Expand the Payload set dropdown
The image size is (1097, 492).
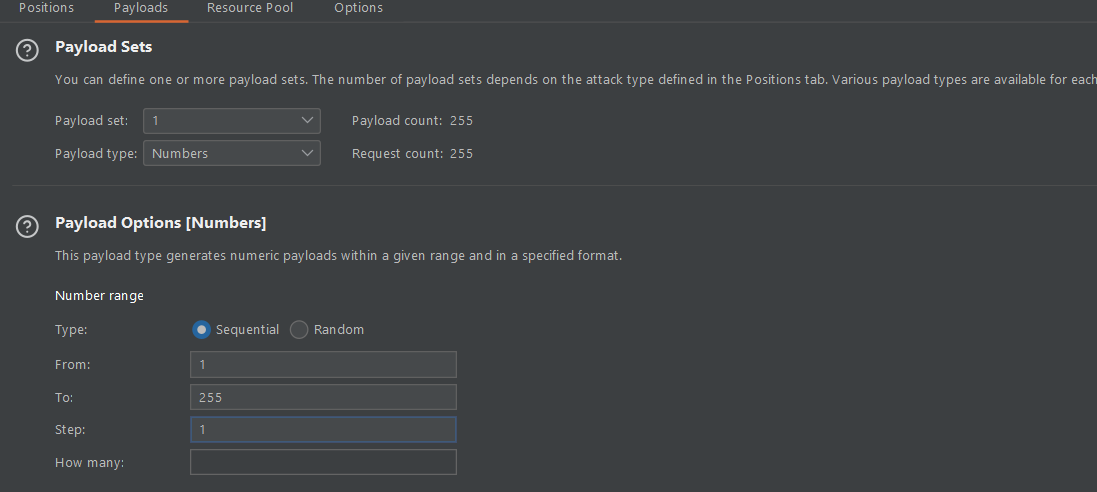pos(232,121)
